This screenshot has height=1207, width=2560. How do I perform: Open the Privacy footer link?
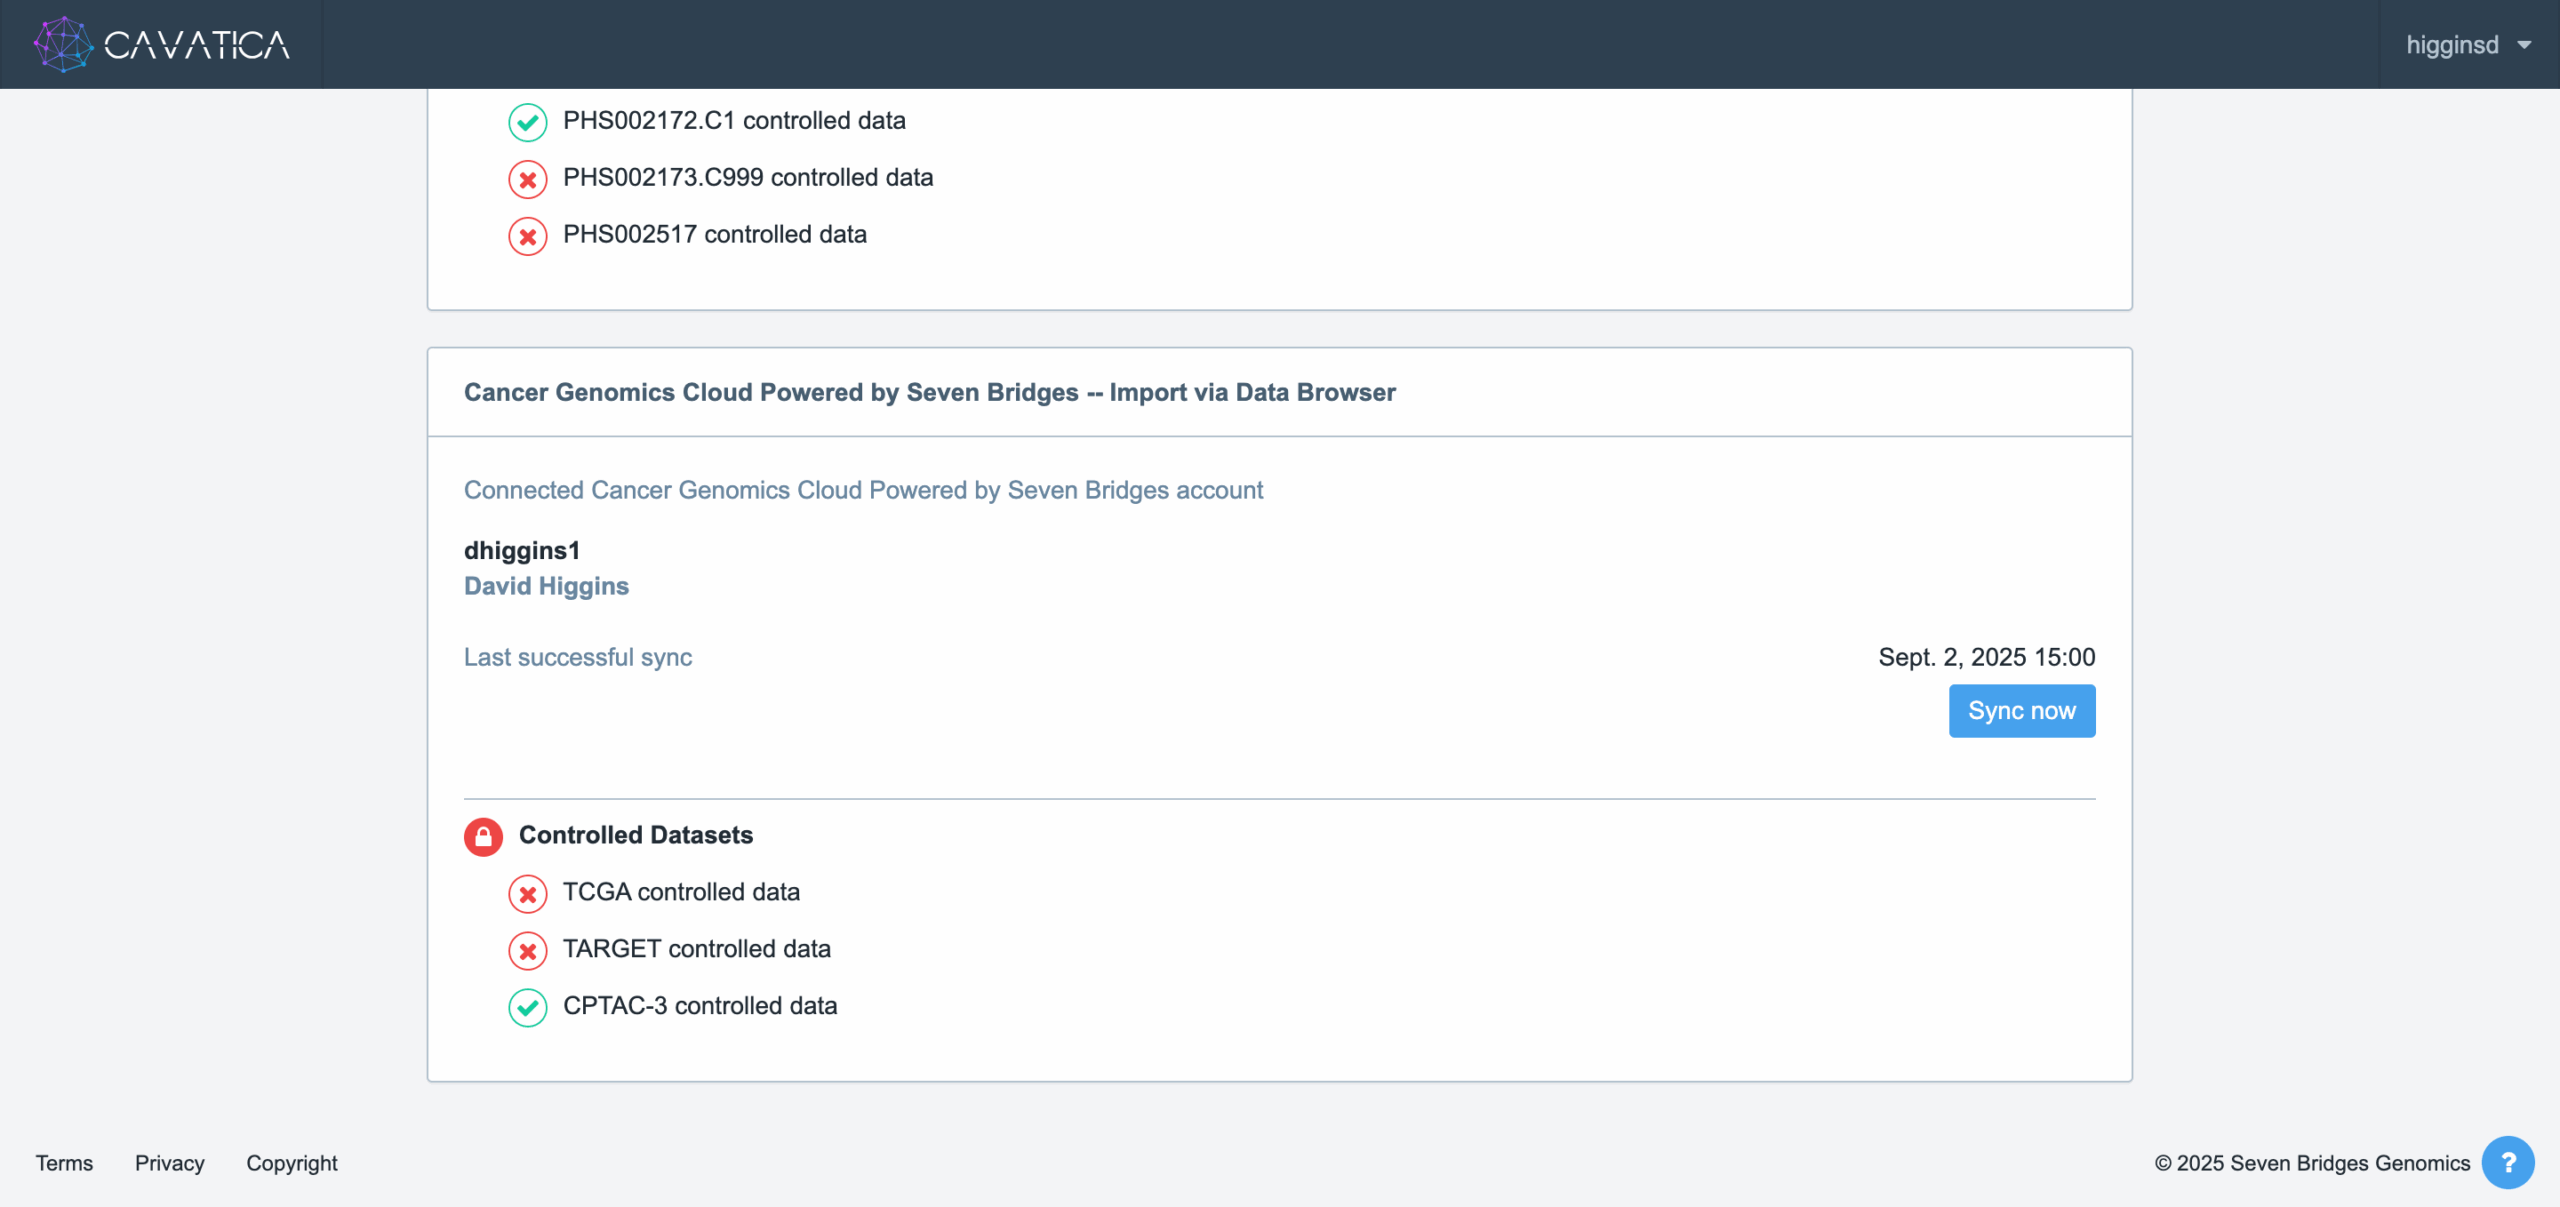169,1163
